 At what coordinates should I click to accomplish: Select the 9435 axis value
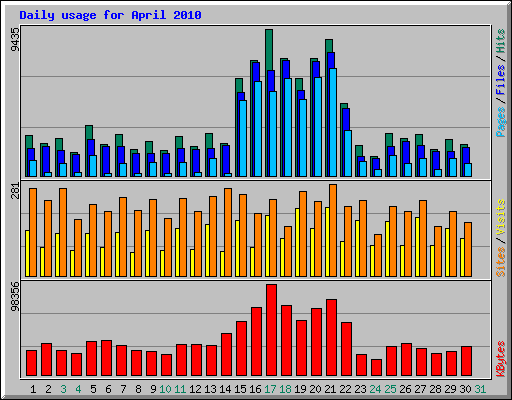15,39
